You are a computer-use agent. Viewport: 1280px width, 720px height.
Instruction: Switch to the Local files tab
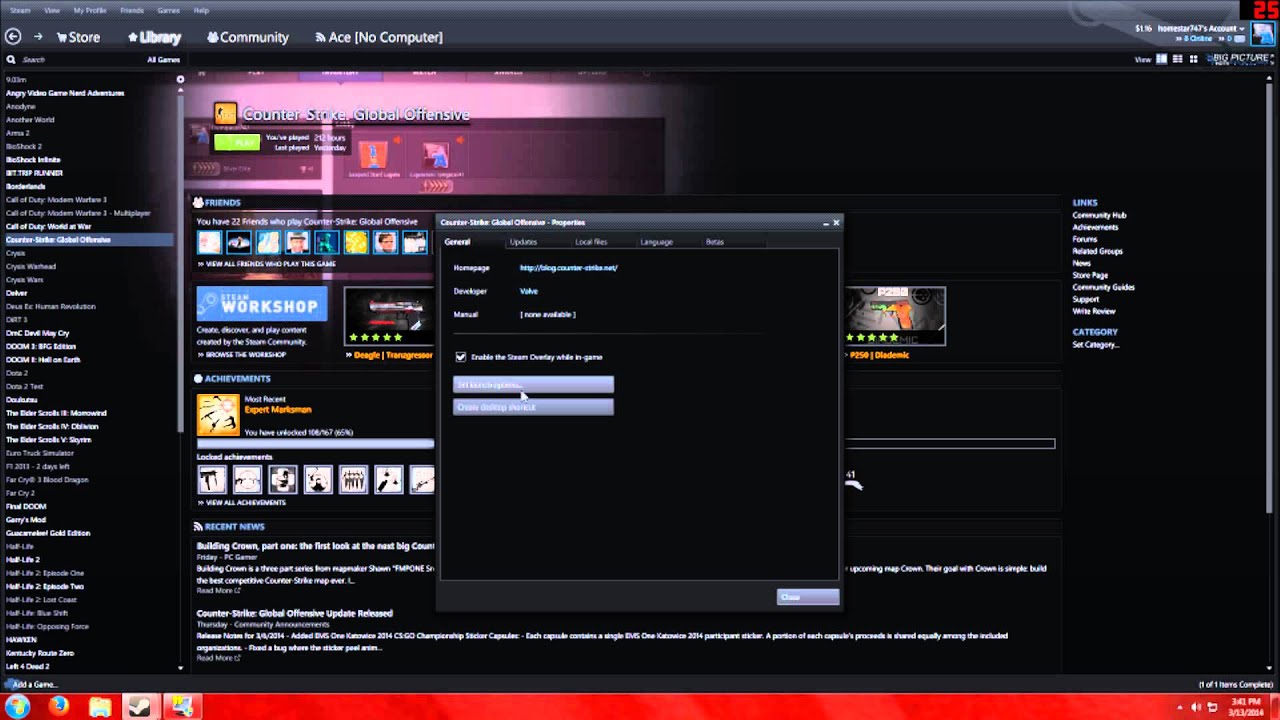tap(591, 242)
